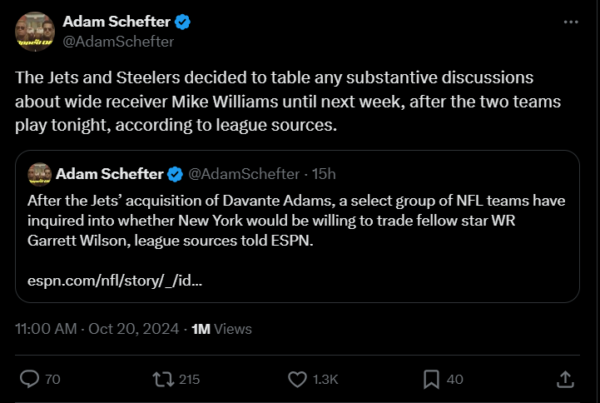This screenshot has width=600, height=403.
Task: Repost this tweet using the retweet icon
Action: (x=160, y=379)
